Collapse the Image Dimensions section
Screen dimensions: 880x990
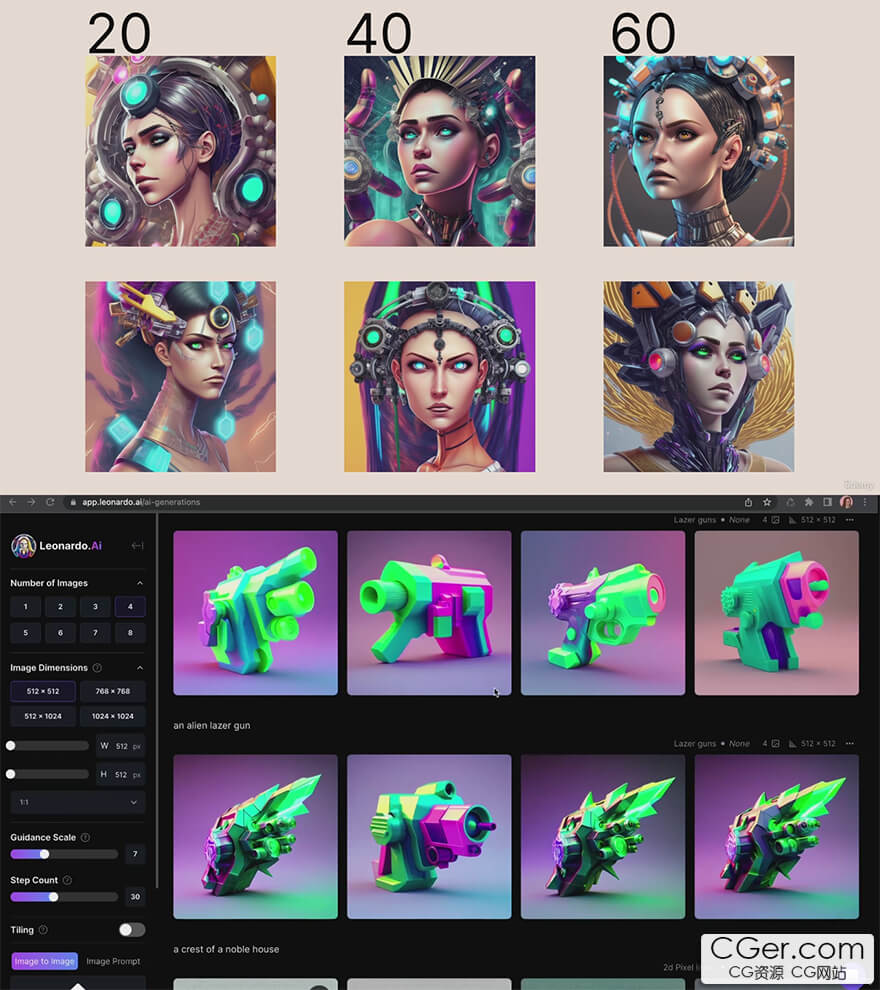[139, 668]
